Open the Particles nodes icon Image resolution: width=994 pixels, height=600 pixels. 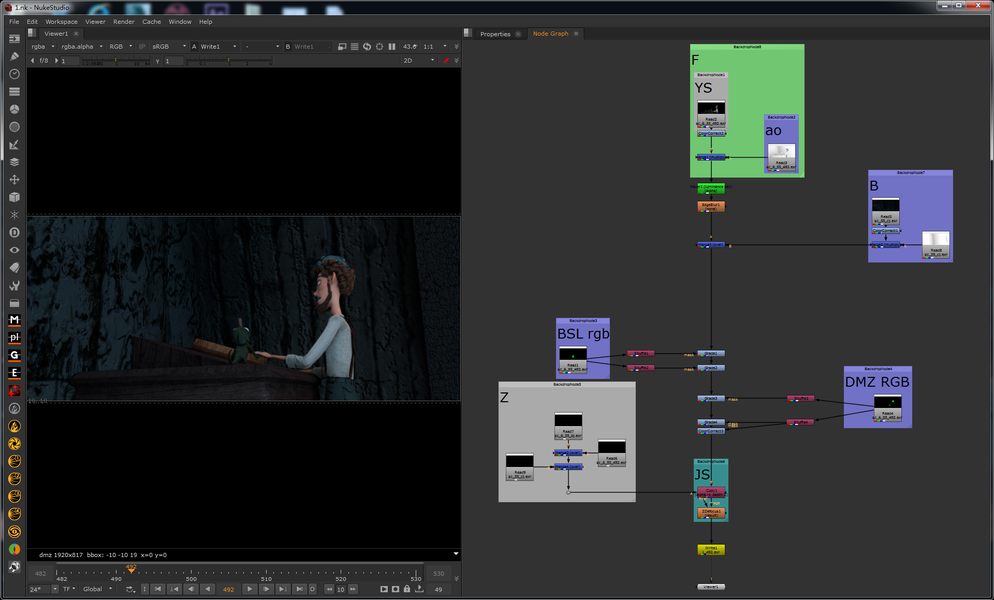[x=14, y=215]
